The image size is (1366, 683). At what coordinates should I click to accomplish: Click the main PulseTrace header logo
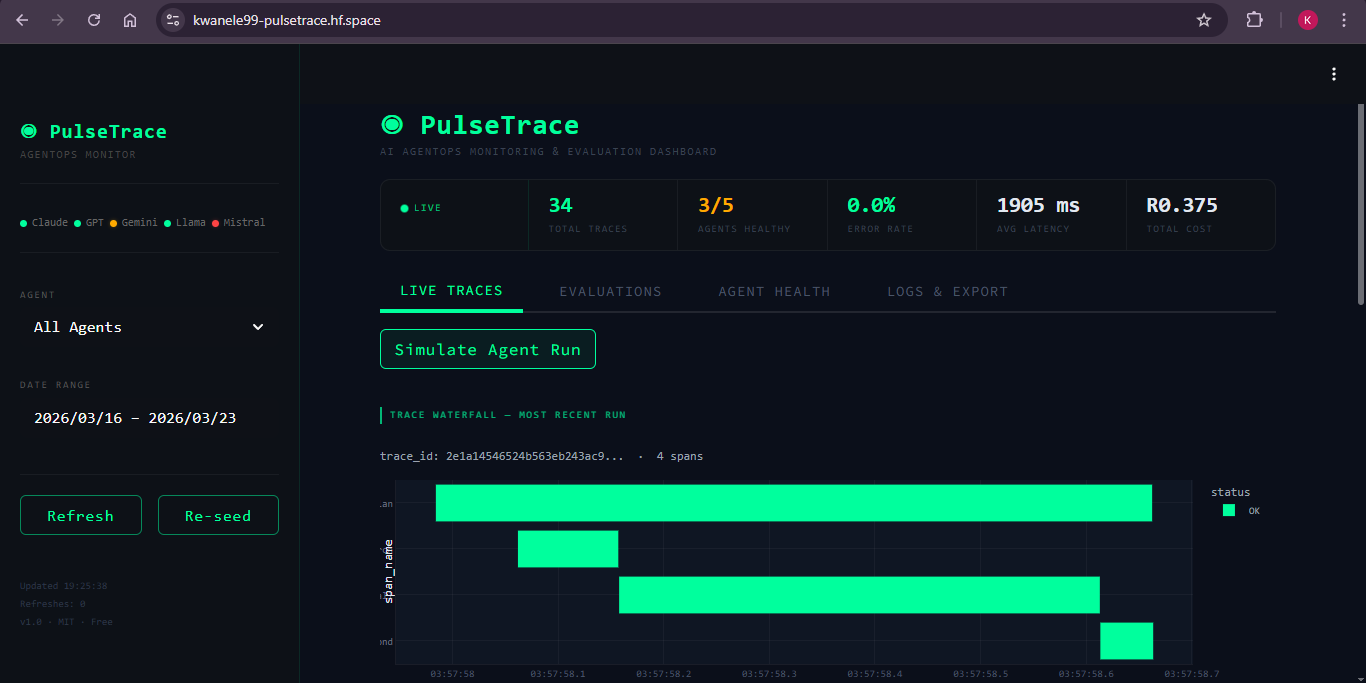pos(392,125)
